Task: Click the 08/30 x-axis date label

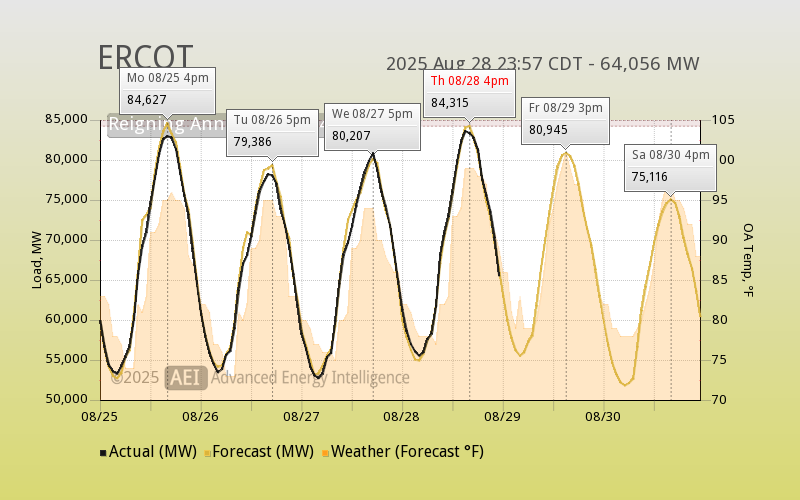Action: [603, 417]
